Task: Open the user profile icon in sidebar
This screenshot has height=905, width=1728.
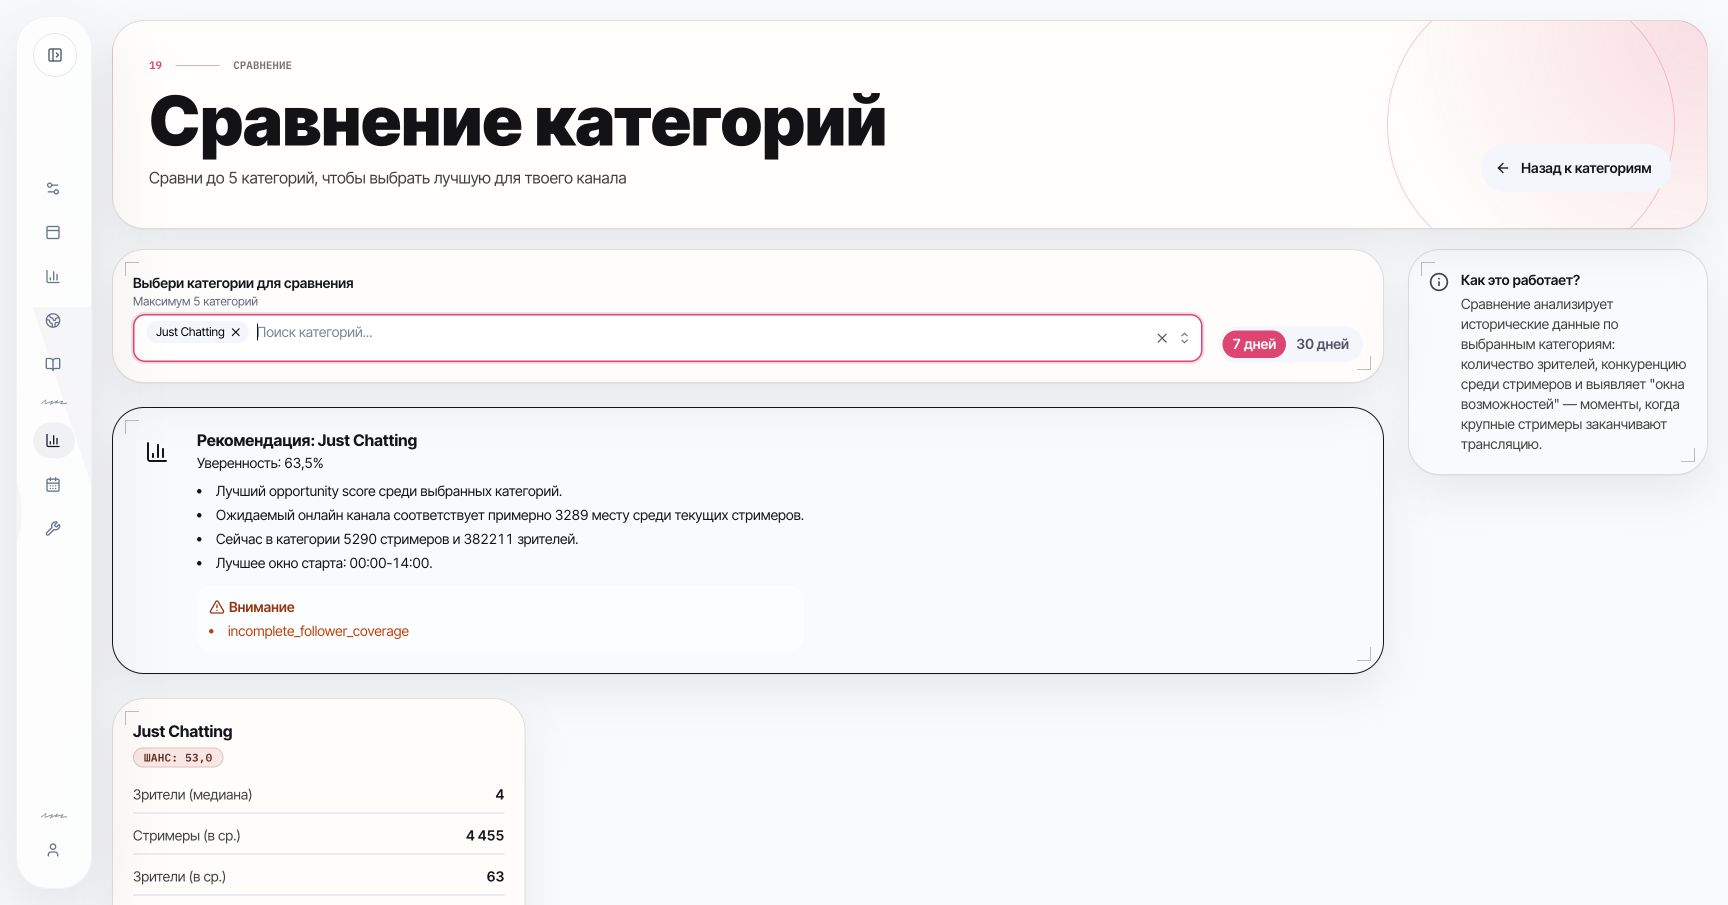Action: pyautogui.click(x=53, y=850)
